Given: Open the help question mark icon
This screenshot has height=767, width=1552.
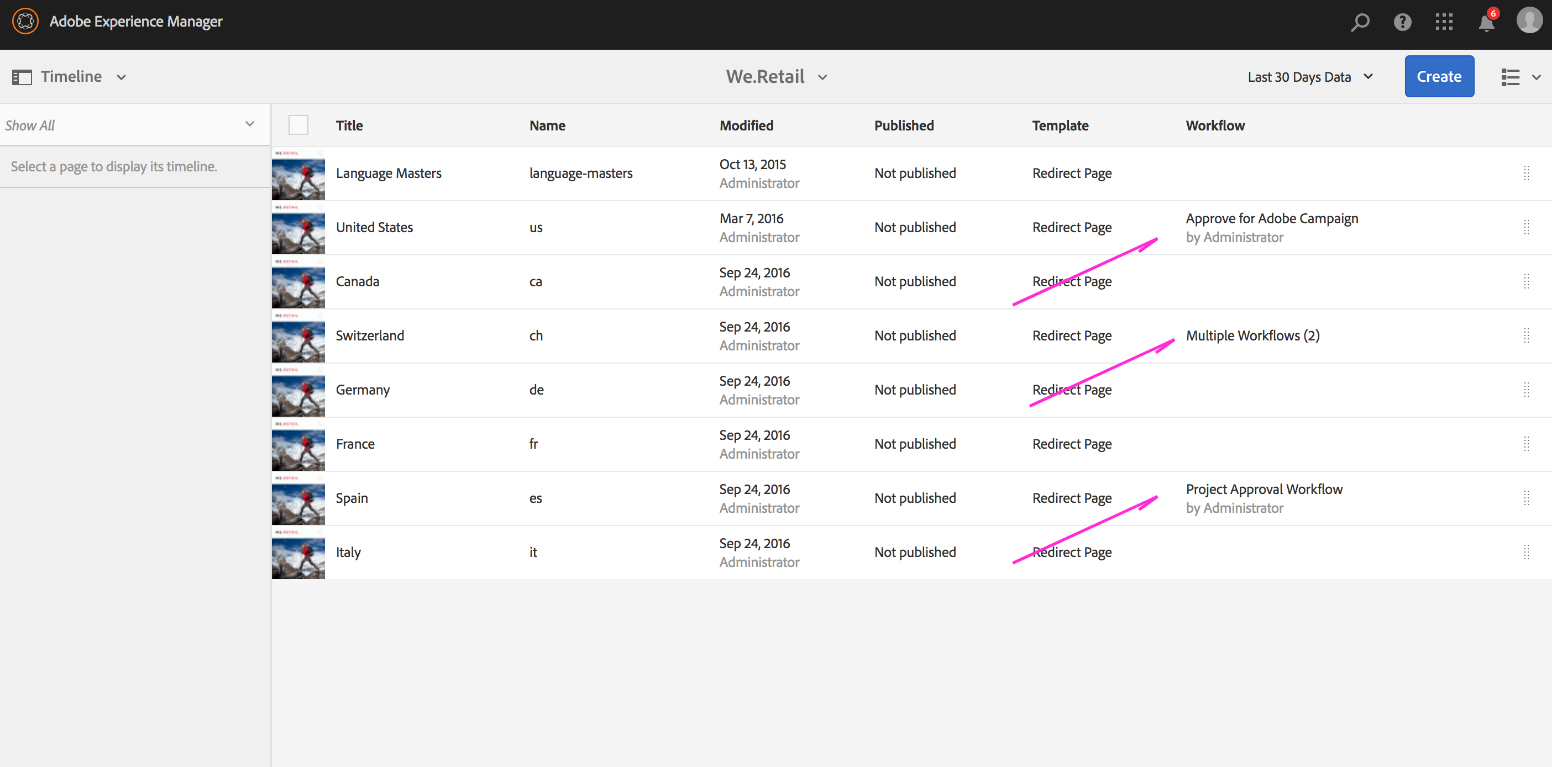Looking at the screenshot, I should [1403, 22].
